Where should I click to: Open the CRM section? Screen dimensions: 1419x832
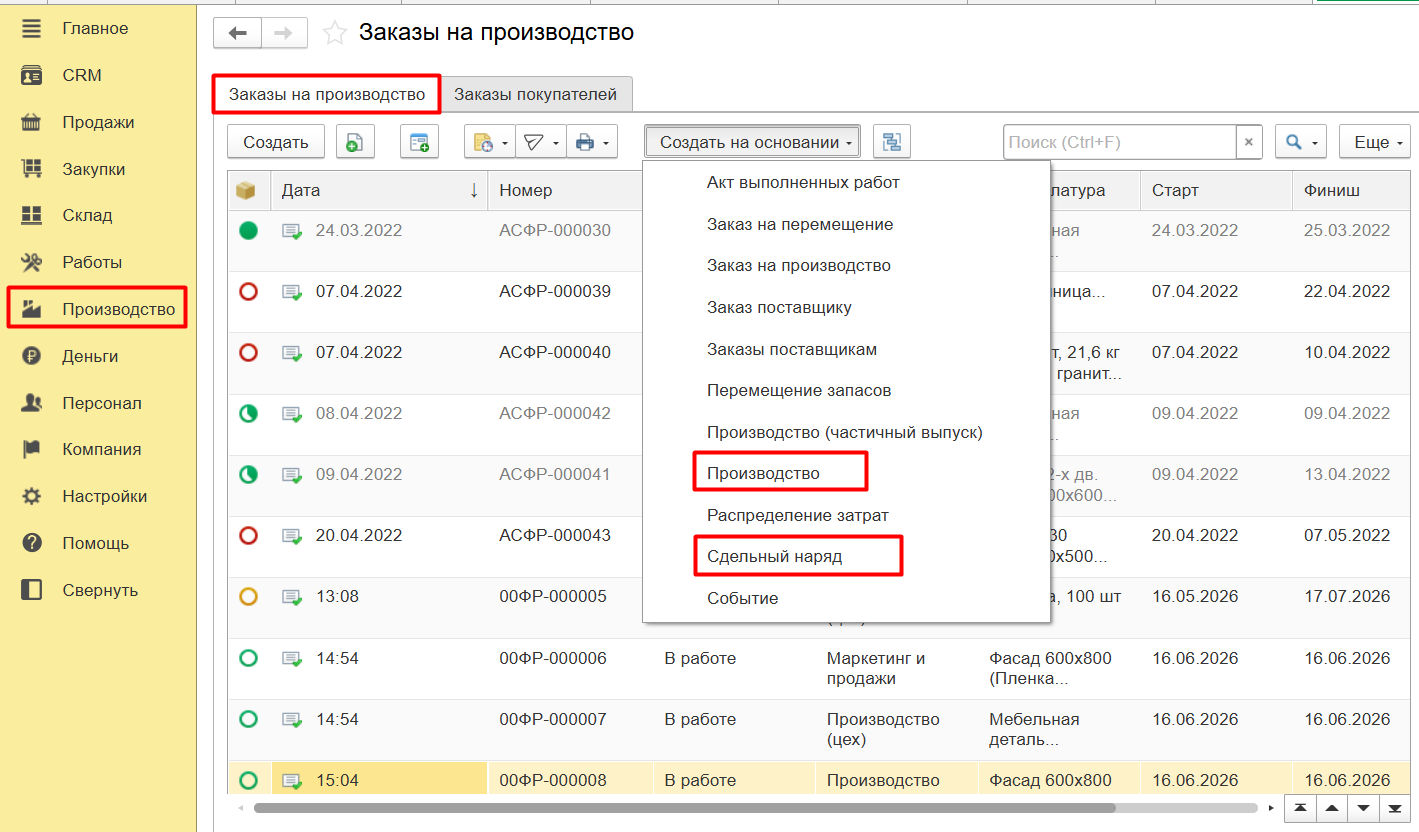(82, 75)
